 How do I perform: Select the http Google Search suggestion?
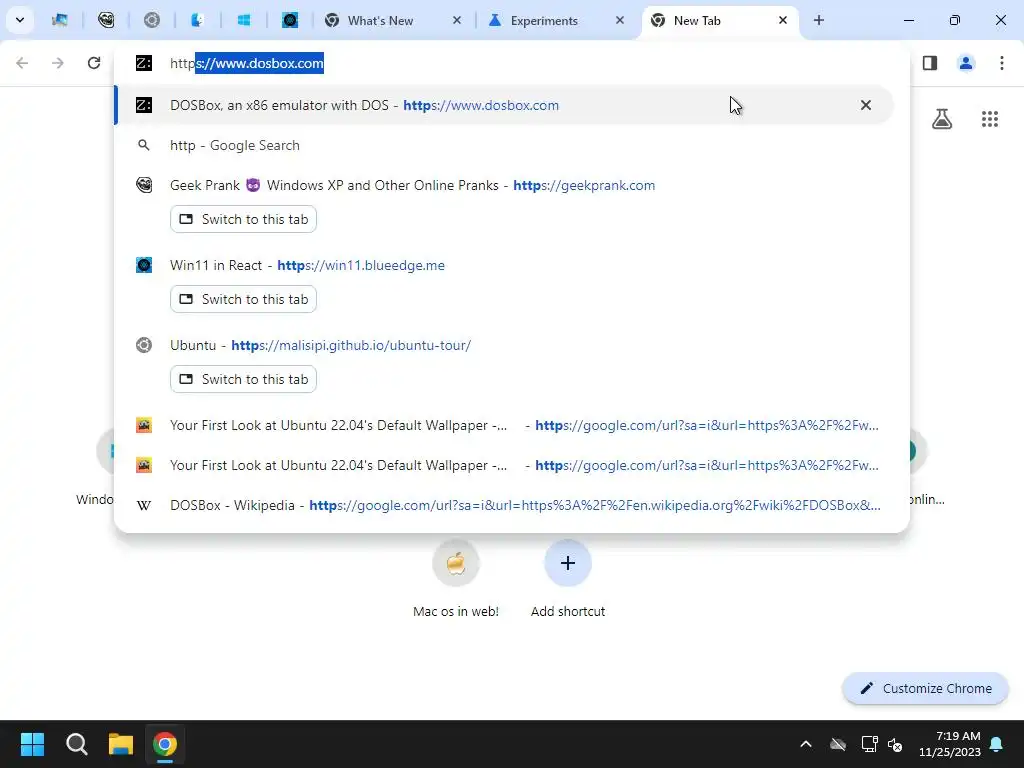(x=504, y=145)
